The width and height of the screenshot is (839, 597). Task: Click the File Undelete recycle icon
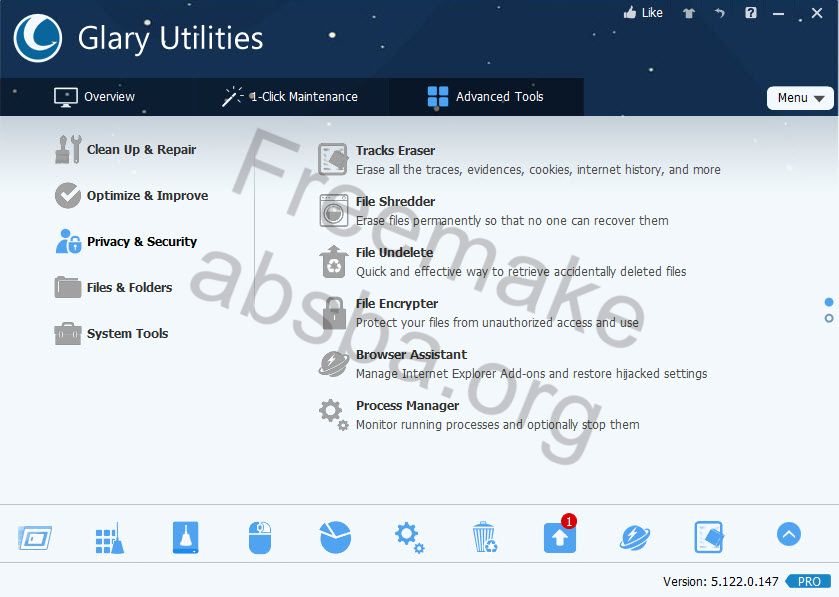(334, 262)
